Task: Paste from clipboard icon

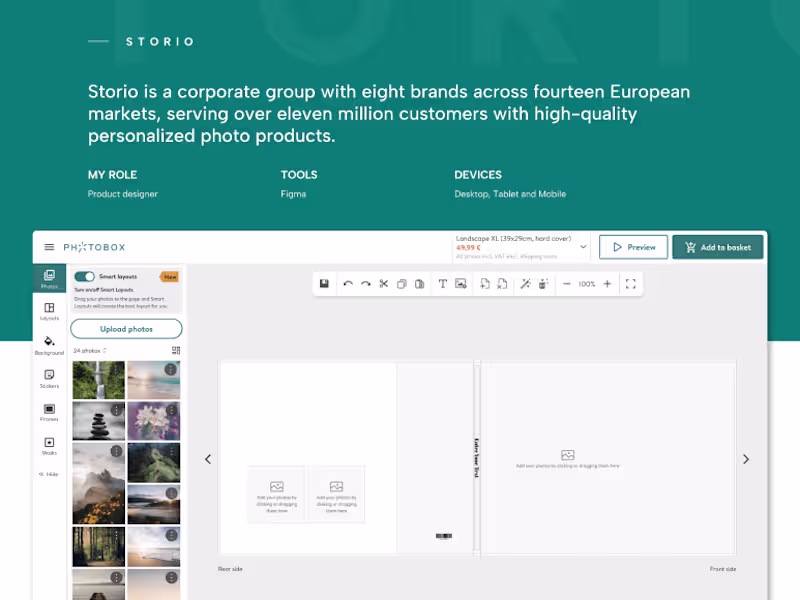Action: tap(419, 284)
